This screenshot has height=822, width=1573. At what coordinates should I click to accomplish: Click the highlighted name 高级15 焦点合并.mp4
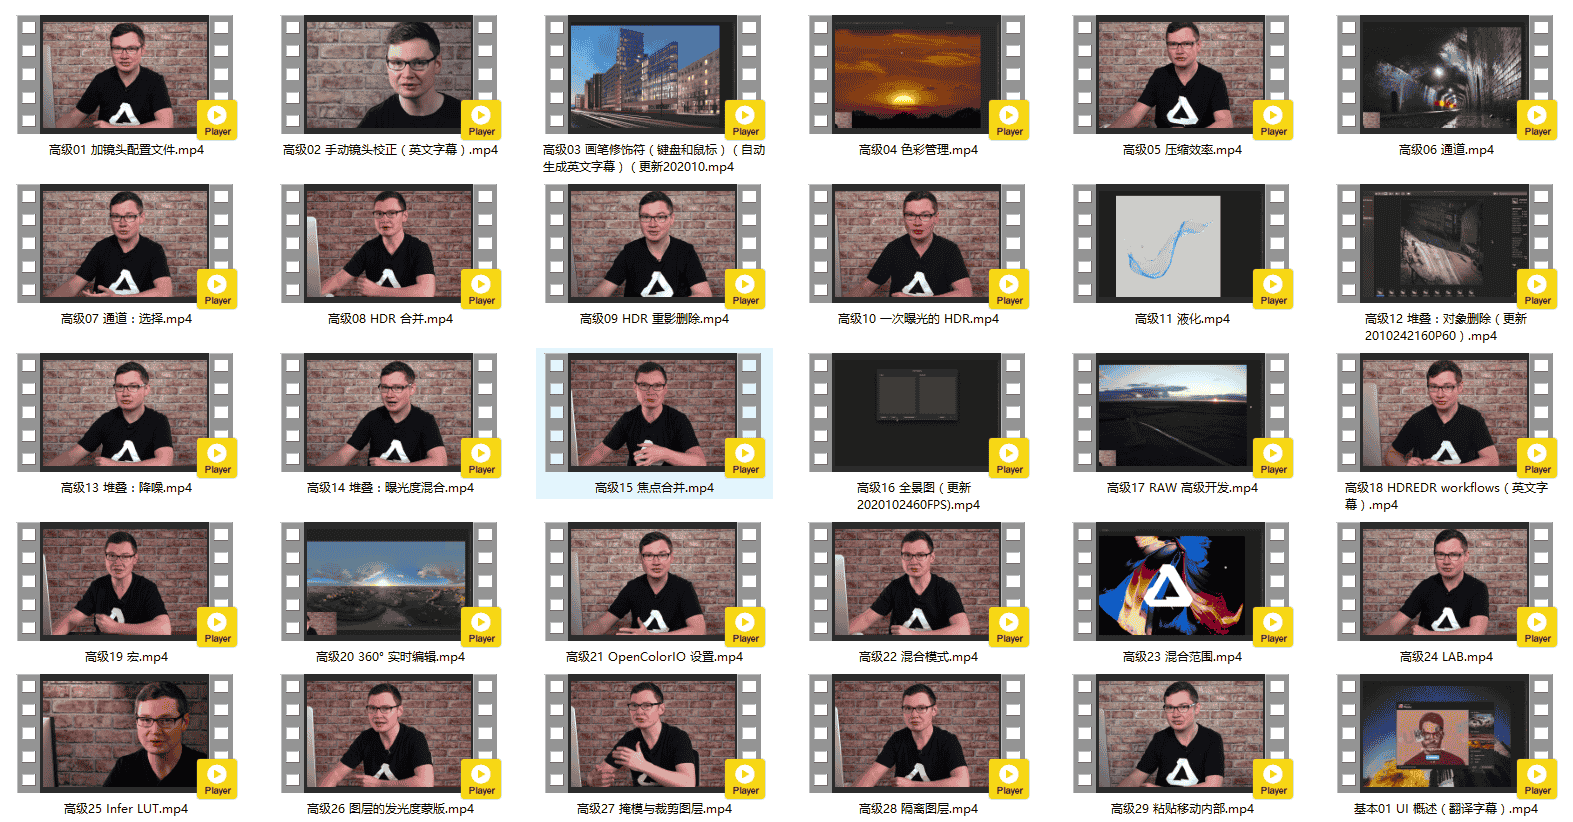pyautogui.click(x=654, y=488)
